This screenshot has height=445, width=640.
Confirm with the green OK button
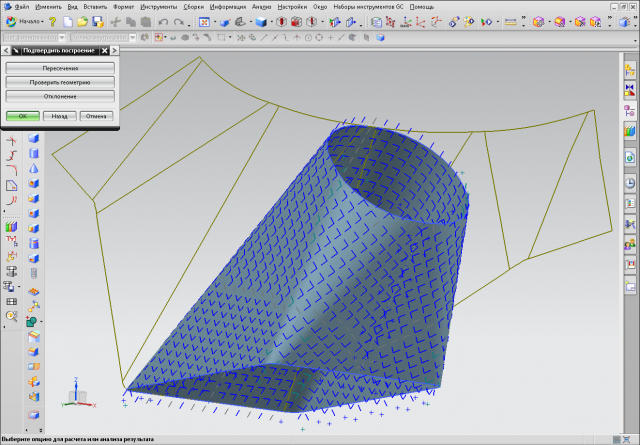22,116
